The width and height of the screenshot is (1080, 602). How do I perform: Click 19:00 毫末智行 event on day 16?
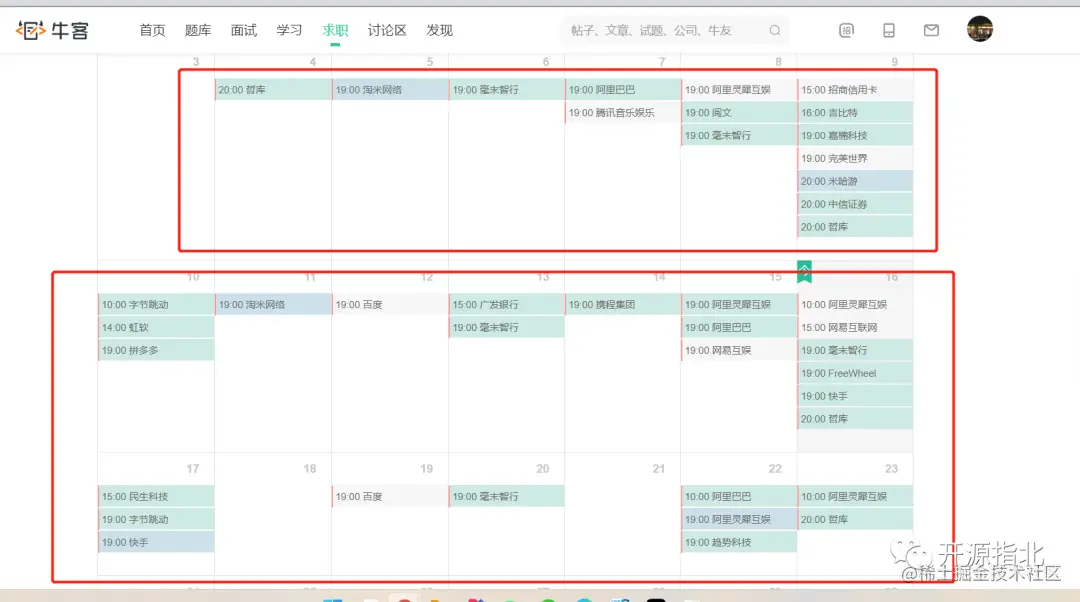coord(855,350)
